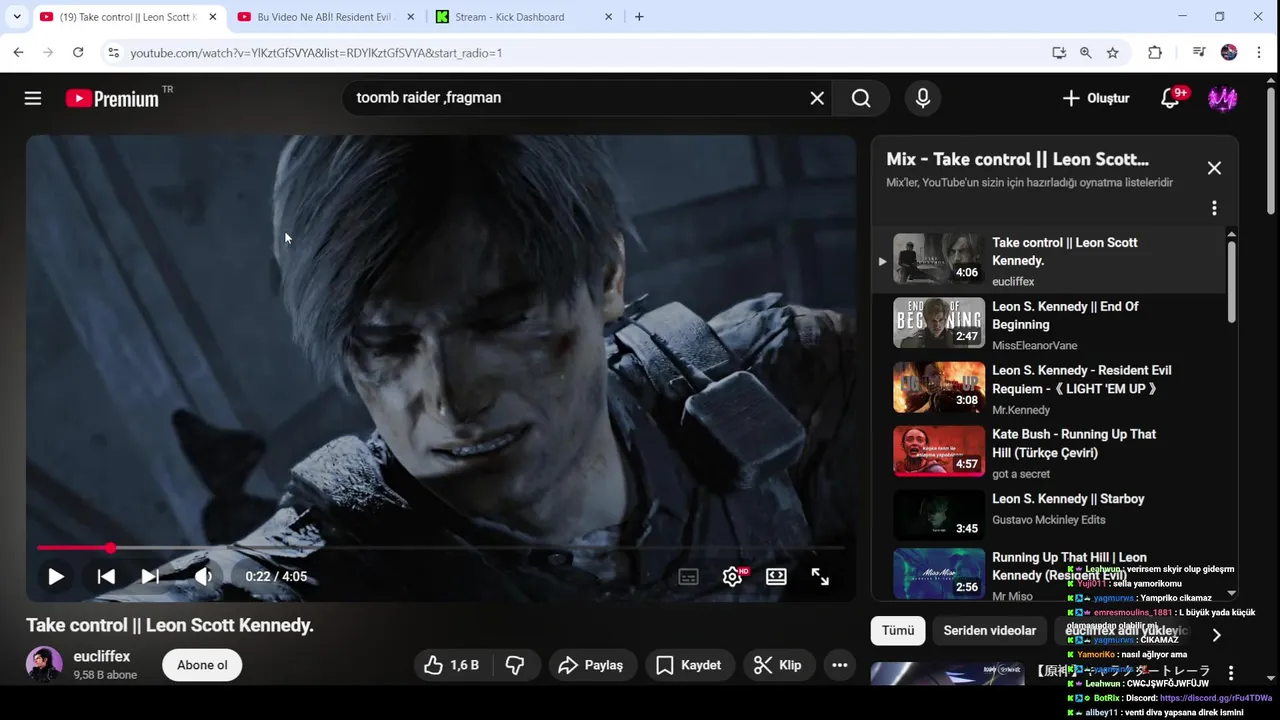This screenshot has height=720, width=1280.
Task: Open Chrome media control icon
Action: (x=1199, y=53)
